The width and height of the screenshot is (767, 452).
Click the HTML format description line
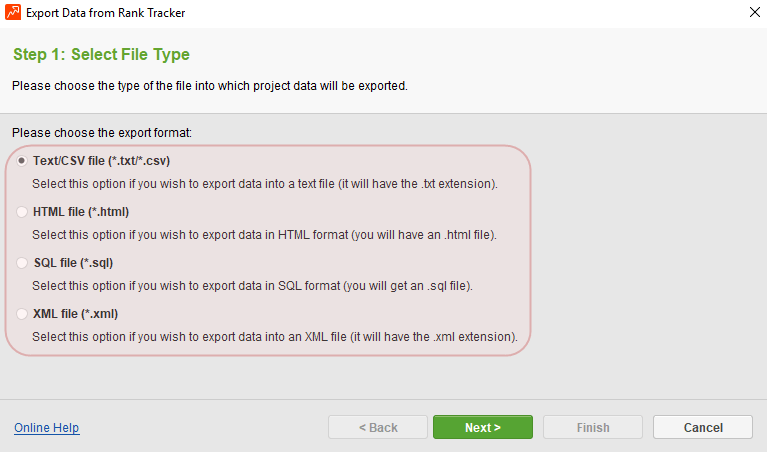tap(264, 235)
